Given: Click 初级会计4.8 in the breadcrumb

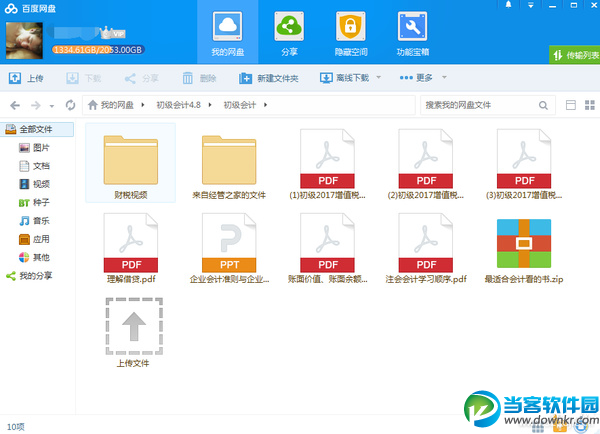Looking at the screenshot, I should coord(178,105).
